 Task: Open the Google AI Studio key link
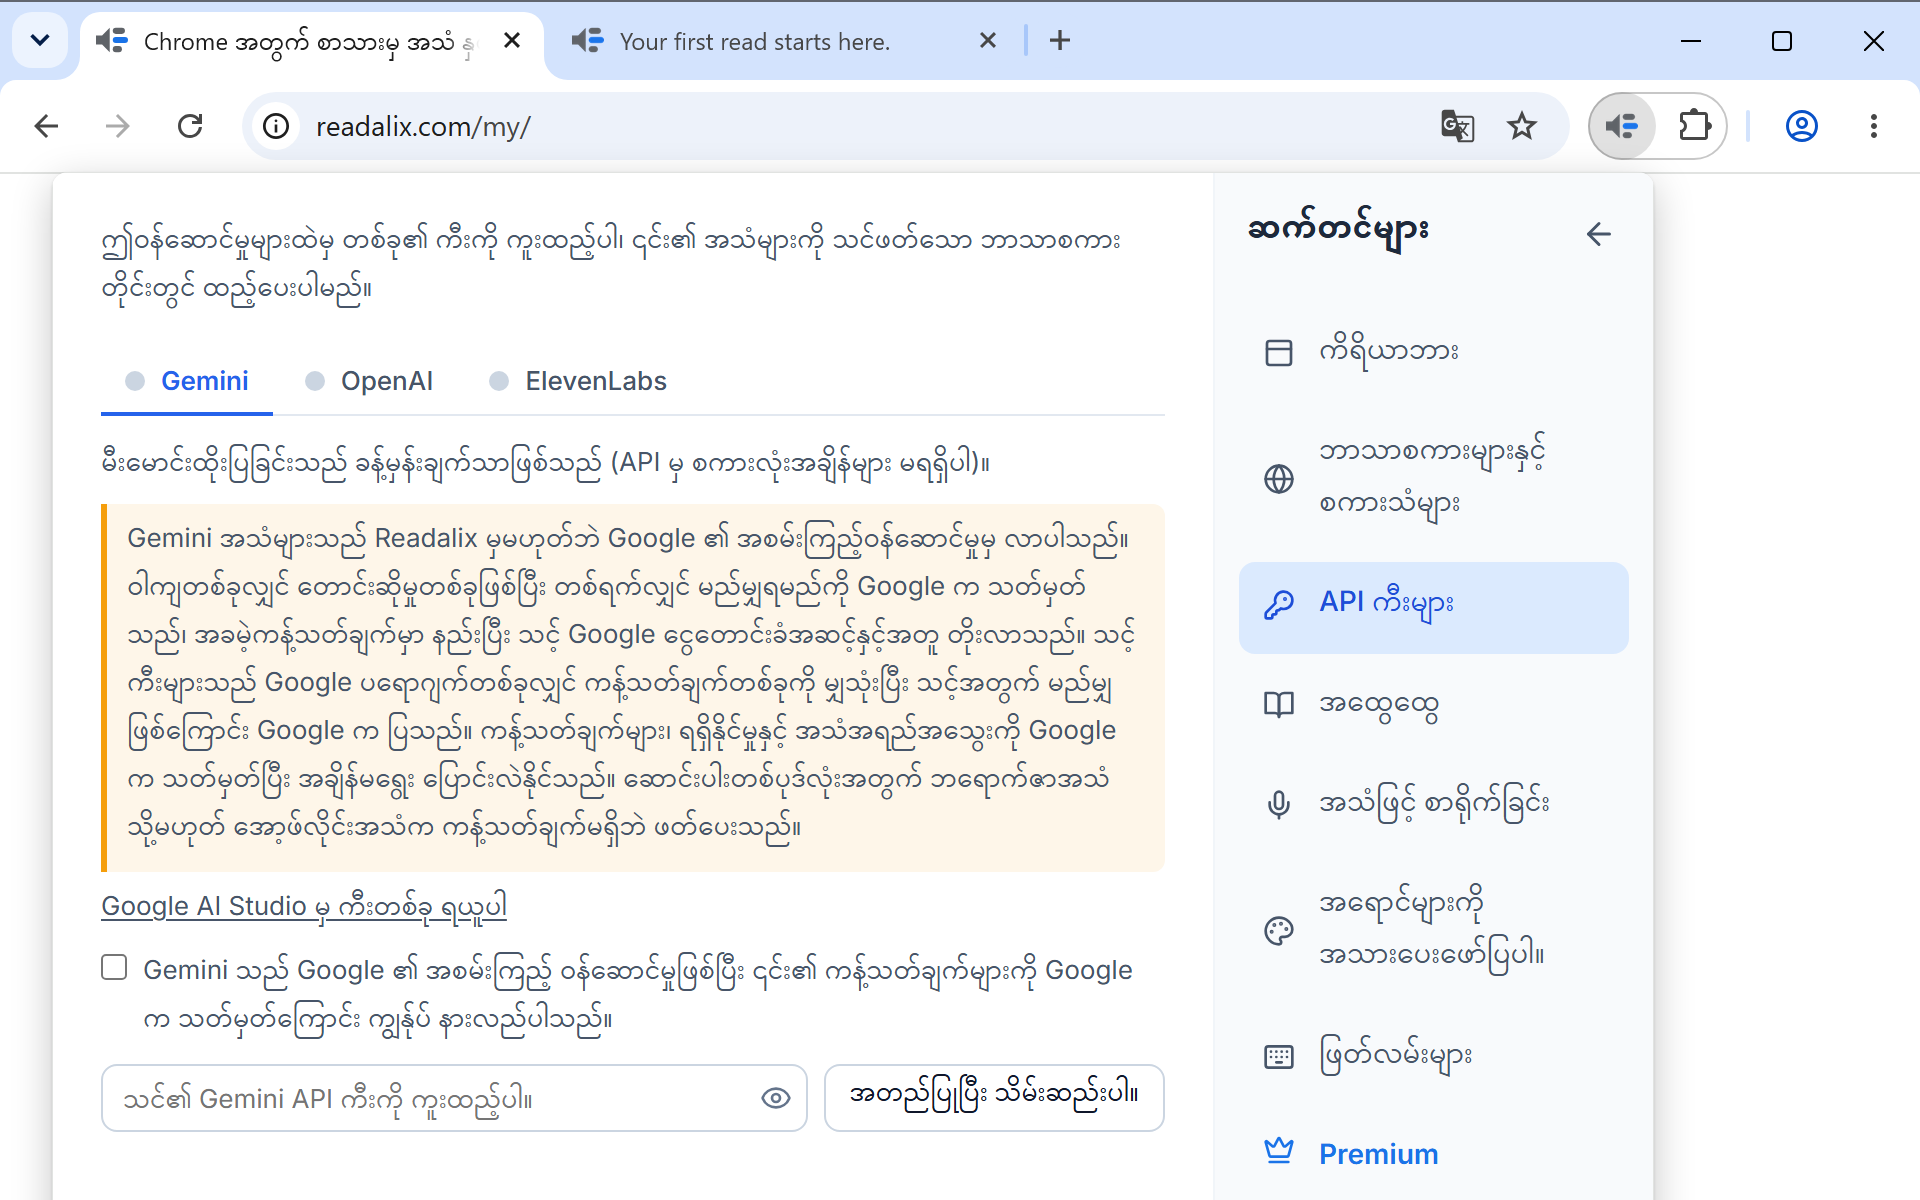tap(304, 906)
